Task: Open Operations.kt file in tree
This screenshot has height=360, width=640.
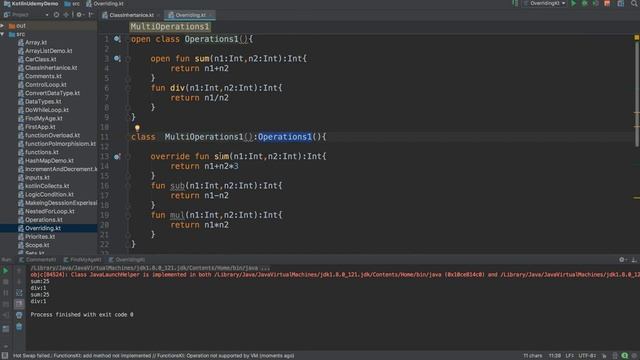Action: tap(44, 220)
